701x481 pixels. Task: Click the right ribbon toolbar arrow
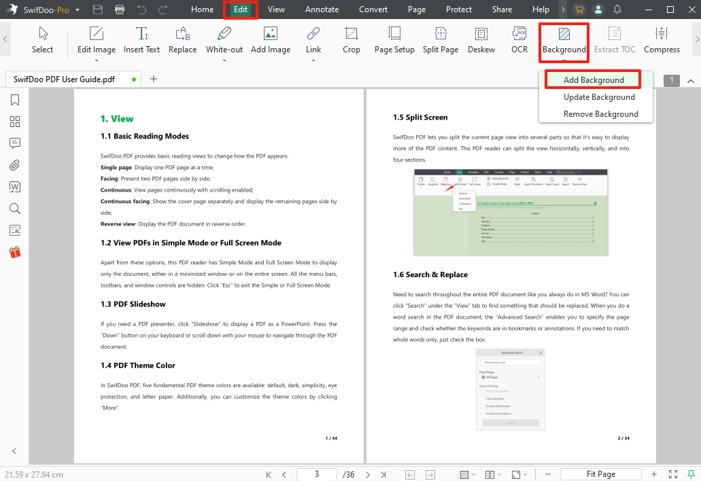tap(697, 39)
